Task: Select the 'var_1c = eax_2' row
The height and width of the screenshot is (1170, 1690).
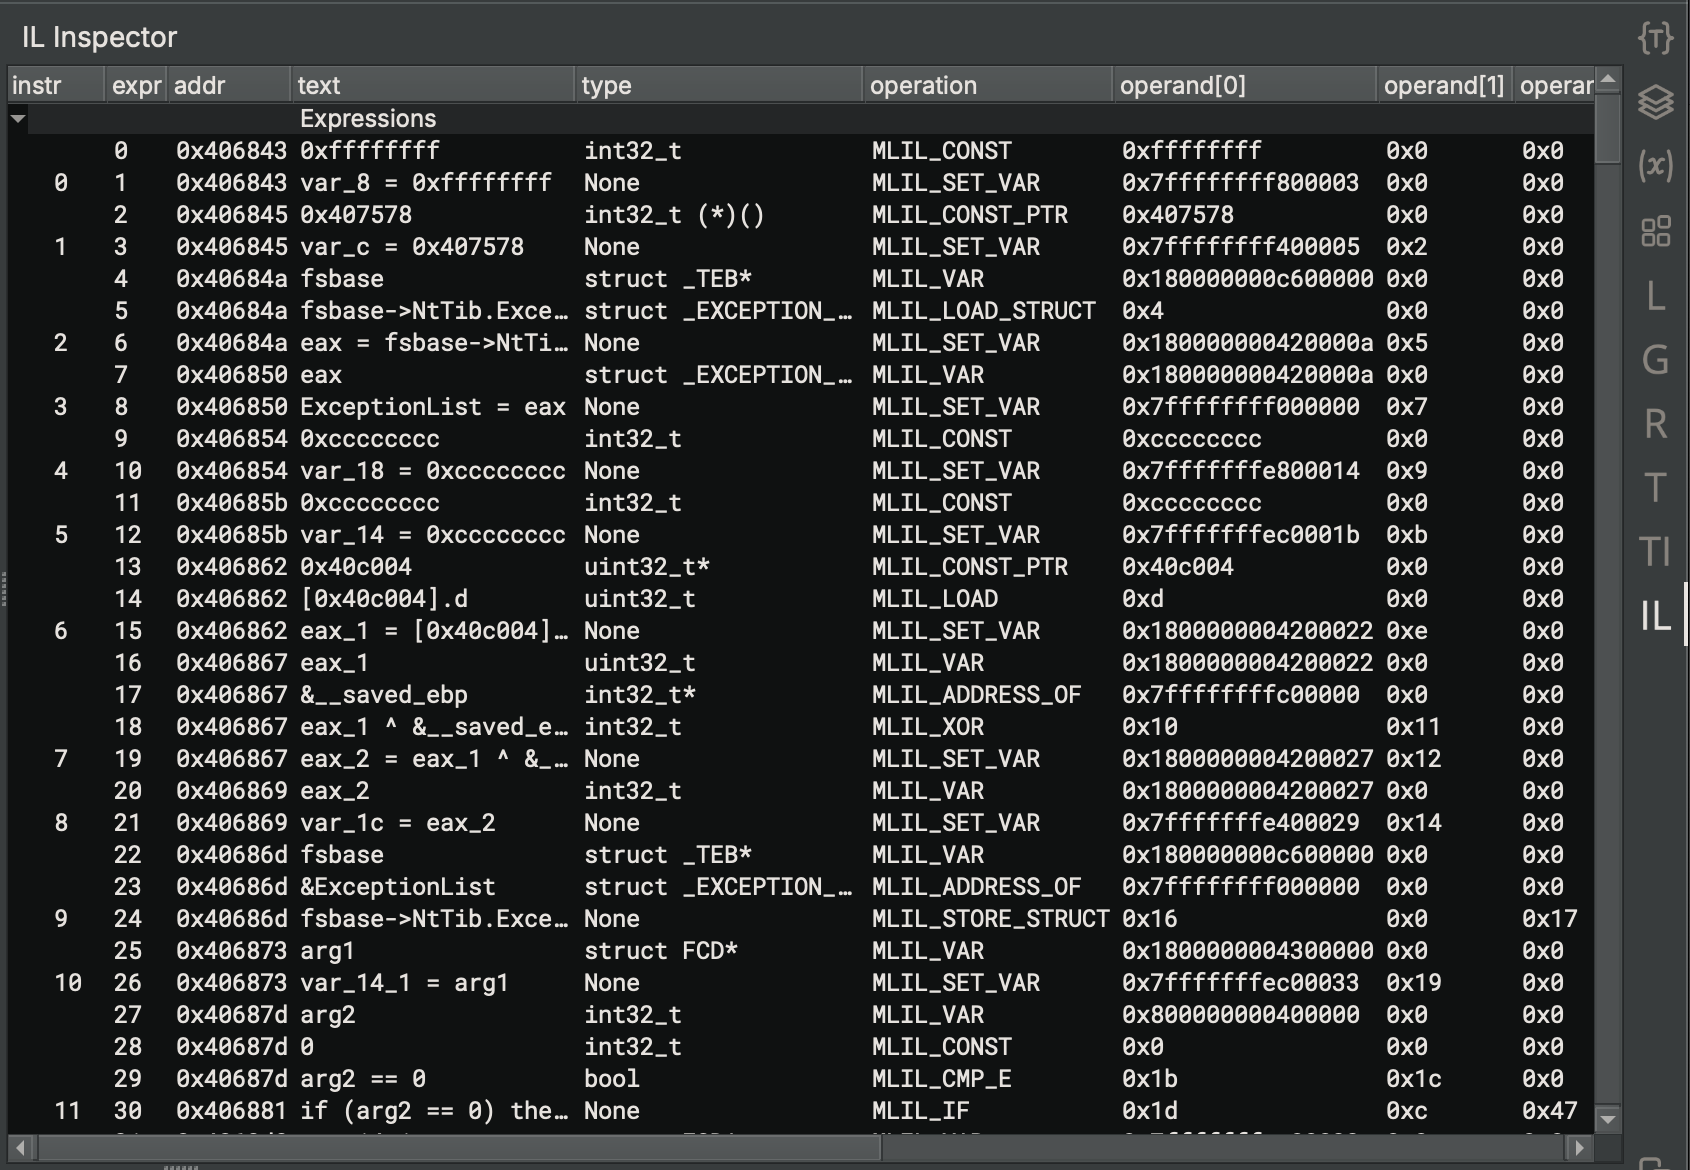Action: pos(800,823)
